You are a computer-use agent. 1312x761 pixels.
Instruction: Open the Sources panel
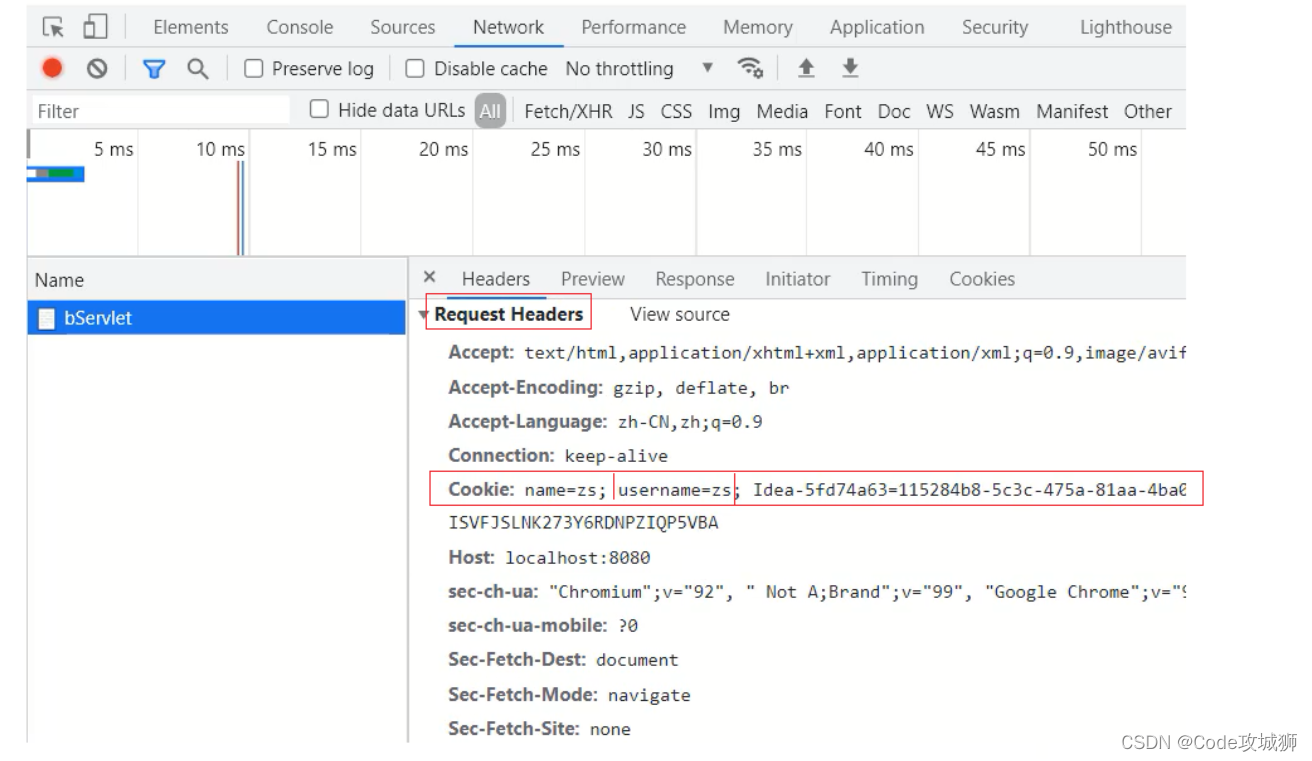(x=402, y=27)
